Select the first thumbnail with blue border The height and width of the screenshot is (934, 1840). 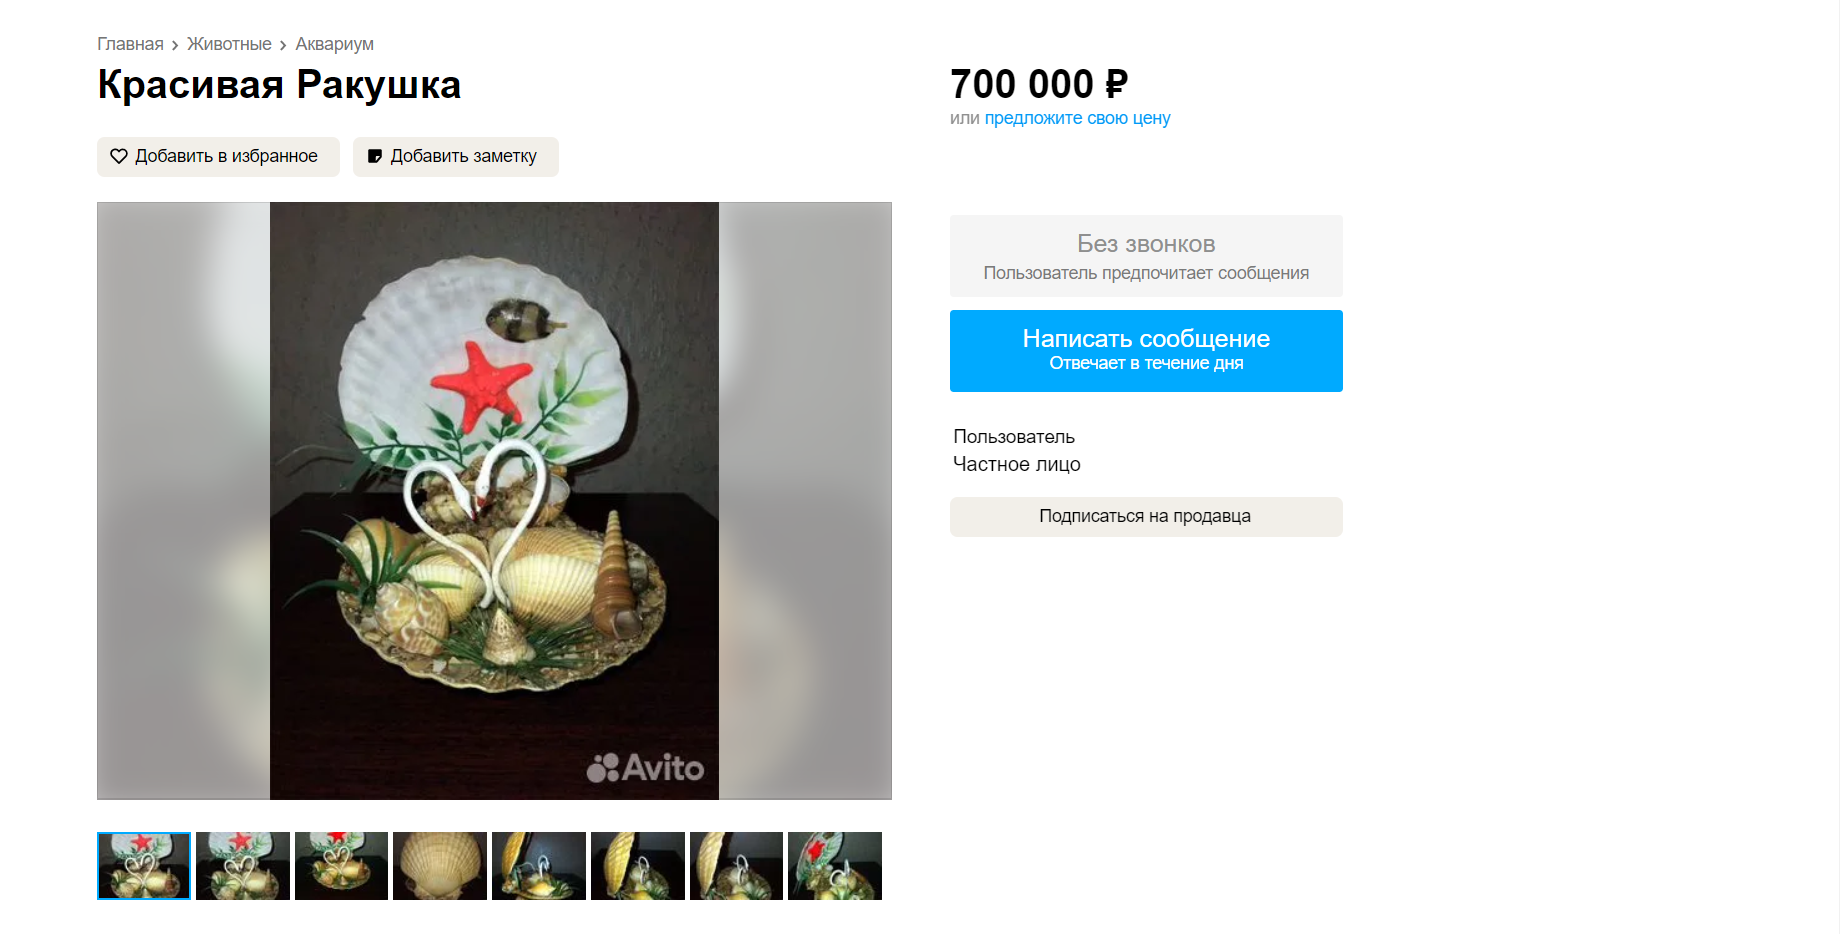point(144,866)
